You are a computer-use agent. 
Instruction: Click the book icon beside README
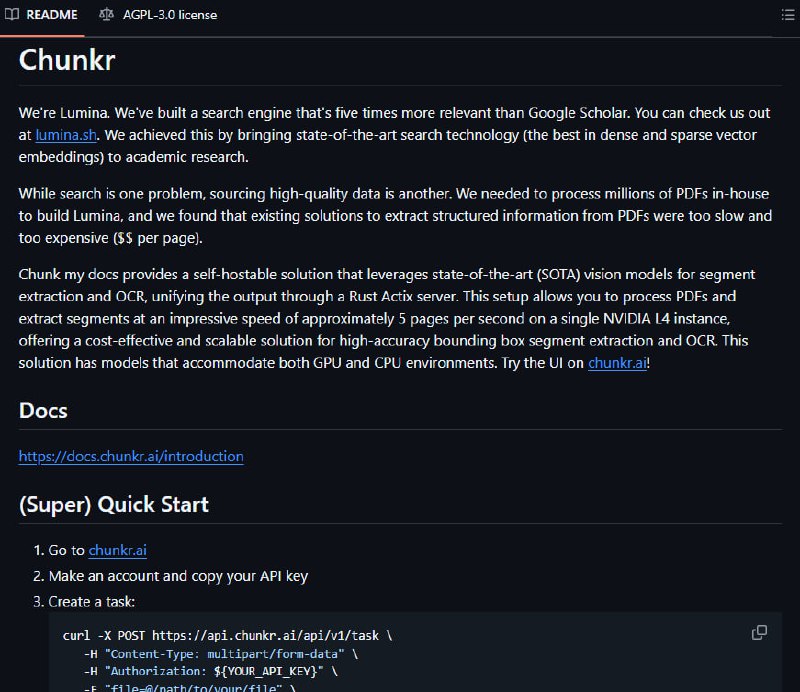(12, 14)
